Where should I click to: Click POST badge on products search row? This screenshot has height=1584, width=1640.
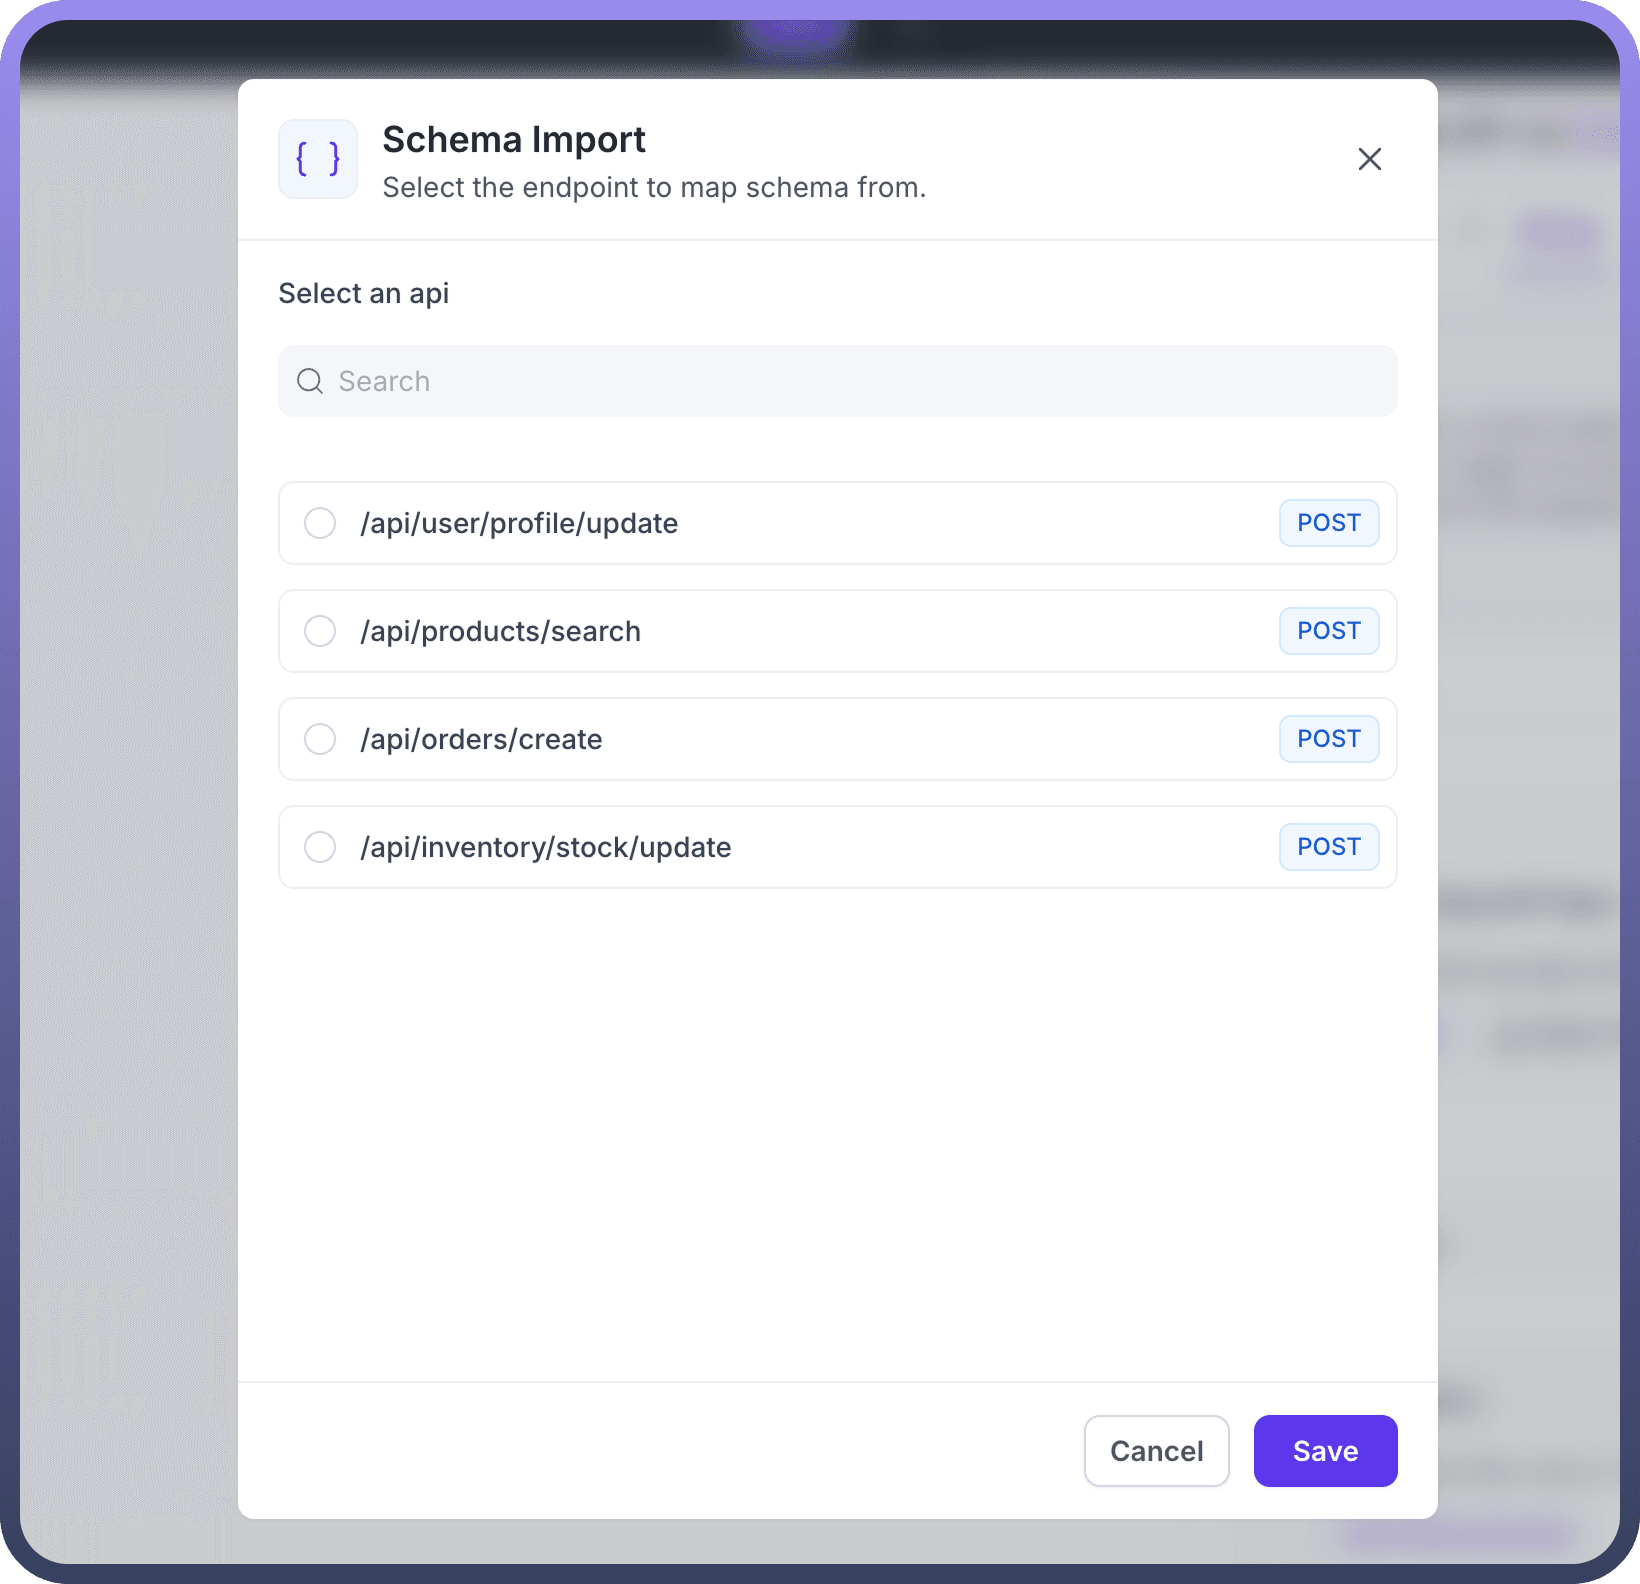pyautogui.click(x=1328, y=631)
